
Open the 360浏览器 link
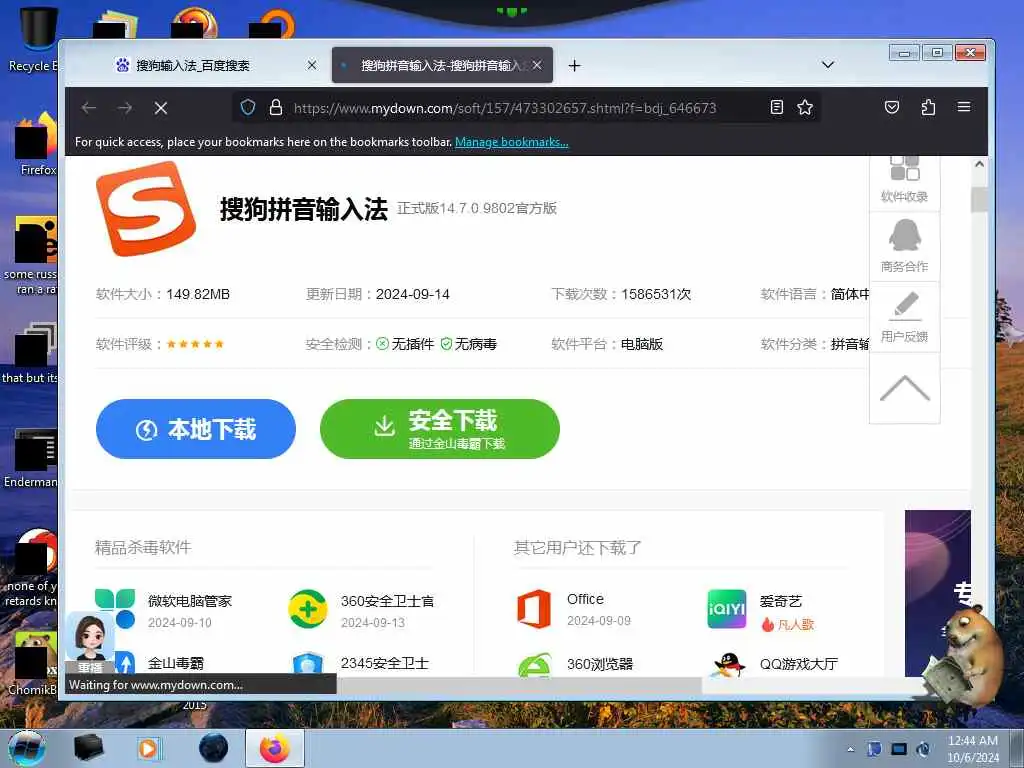click(x=600, y=664)
